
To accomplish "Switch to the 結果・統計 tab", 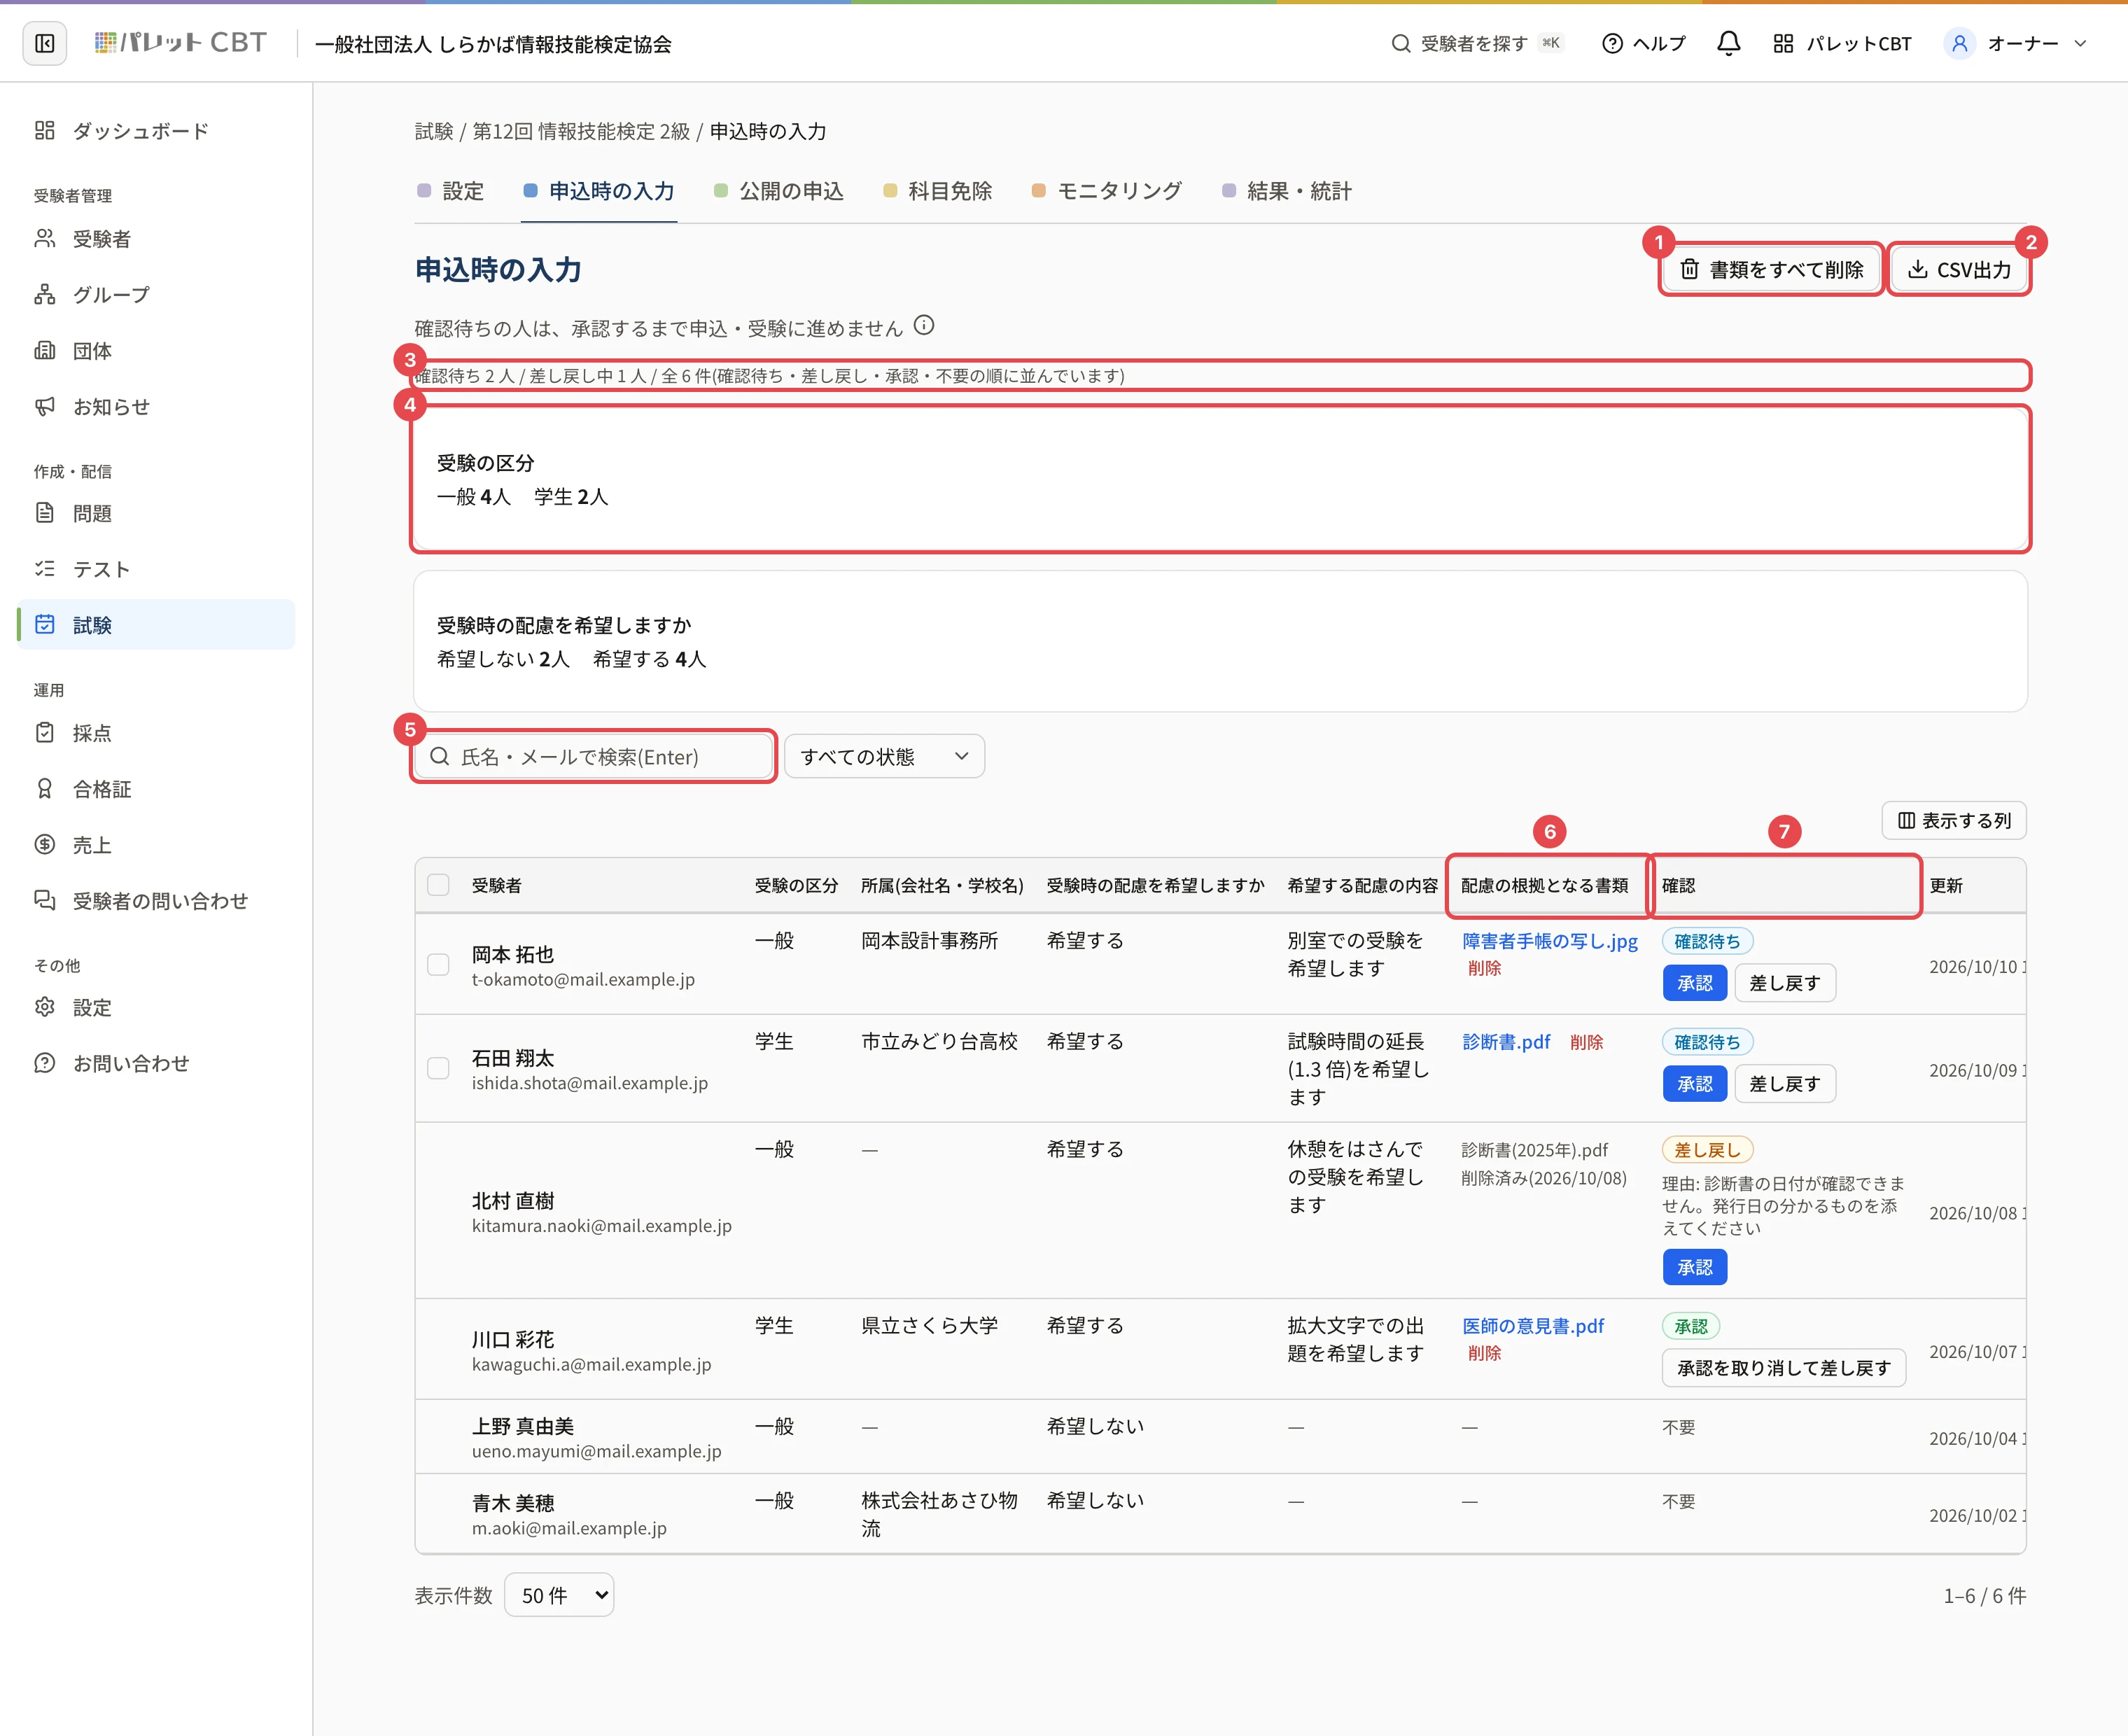I will (1287, 191).
